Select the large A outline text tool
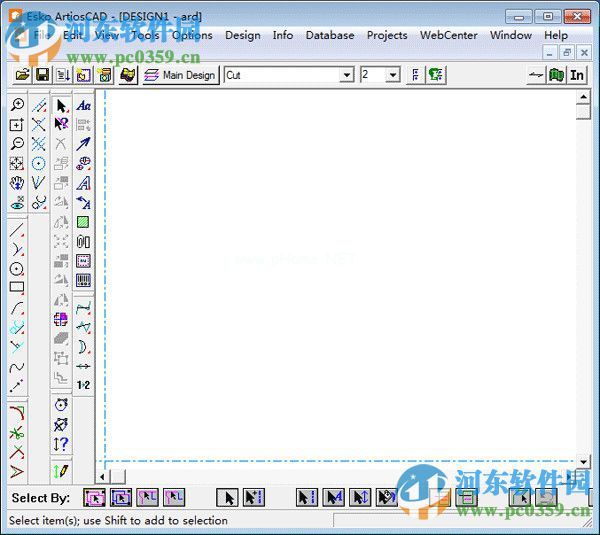Image resolution: width=600 pixels, height=535 pixels. pyautogui.click(x=83, y=183)
